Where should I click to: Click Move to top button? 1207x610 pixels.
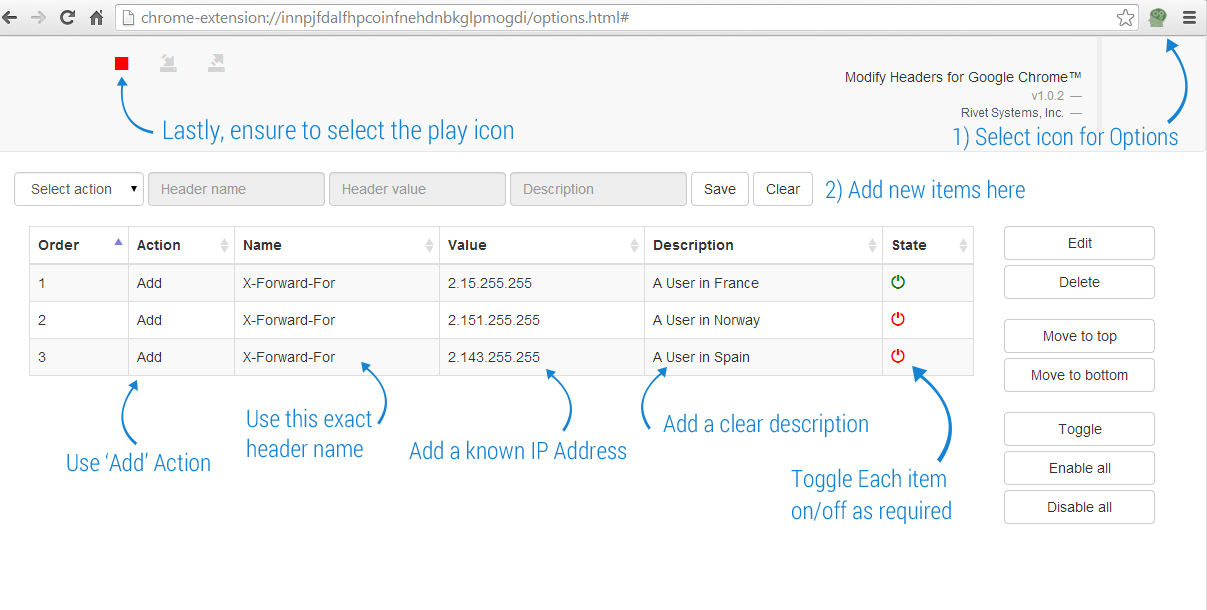click(x=1079, y=336)
